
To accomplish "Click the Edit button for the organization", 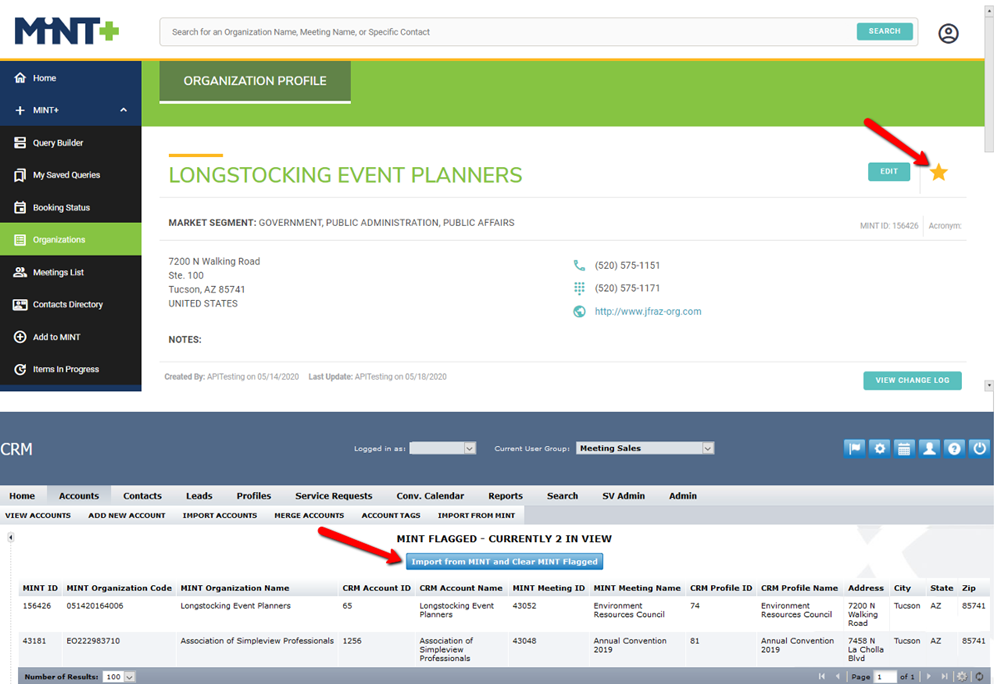I will pyautogui.click(x=889, y=172).
